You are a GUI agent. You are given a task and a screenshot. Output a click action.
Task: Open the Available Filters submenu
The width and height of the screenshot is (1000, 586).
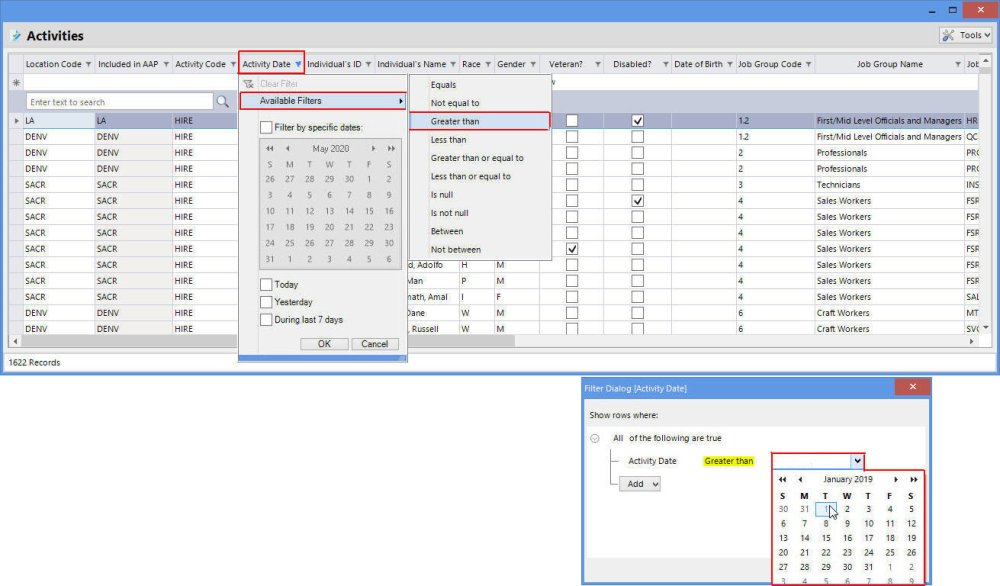323,101
